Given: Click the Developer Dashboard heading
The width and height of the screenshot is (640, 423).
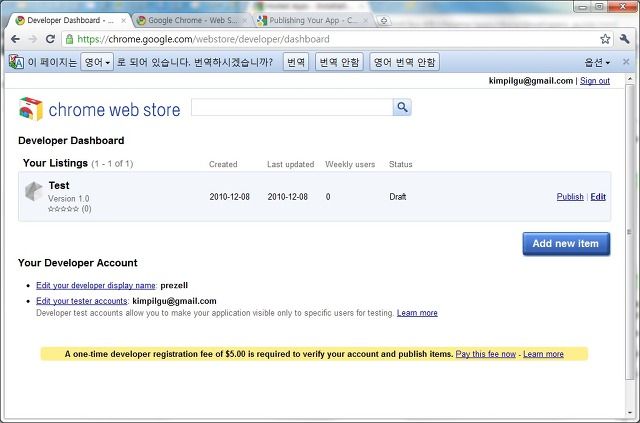Looking at the screenshot, I should pos(71,140).
